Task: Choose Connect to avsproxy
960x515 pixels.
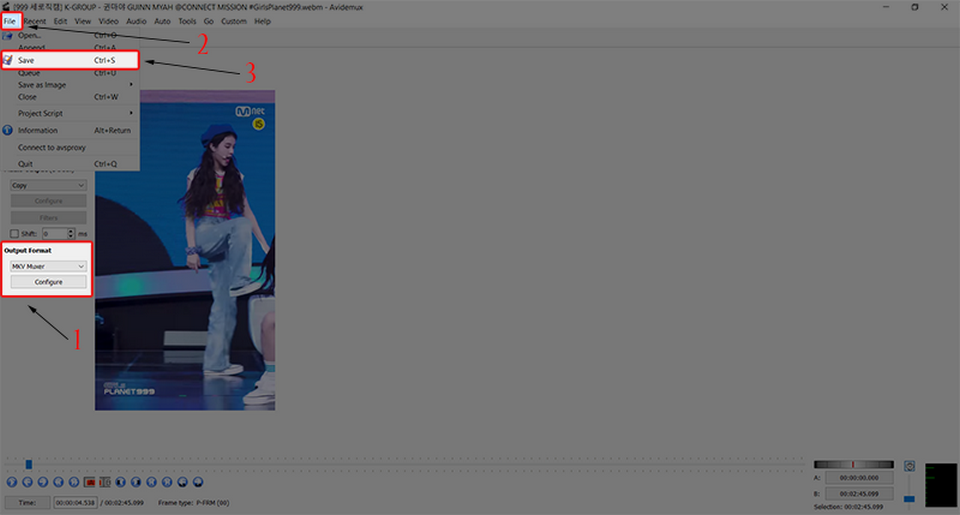Action: point(70,148)
